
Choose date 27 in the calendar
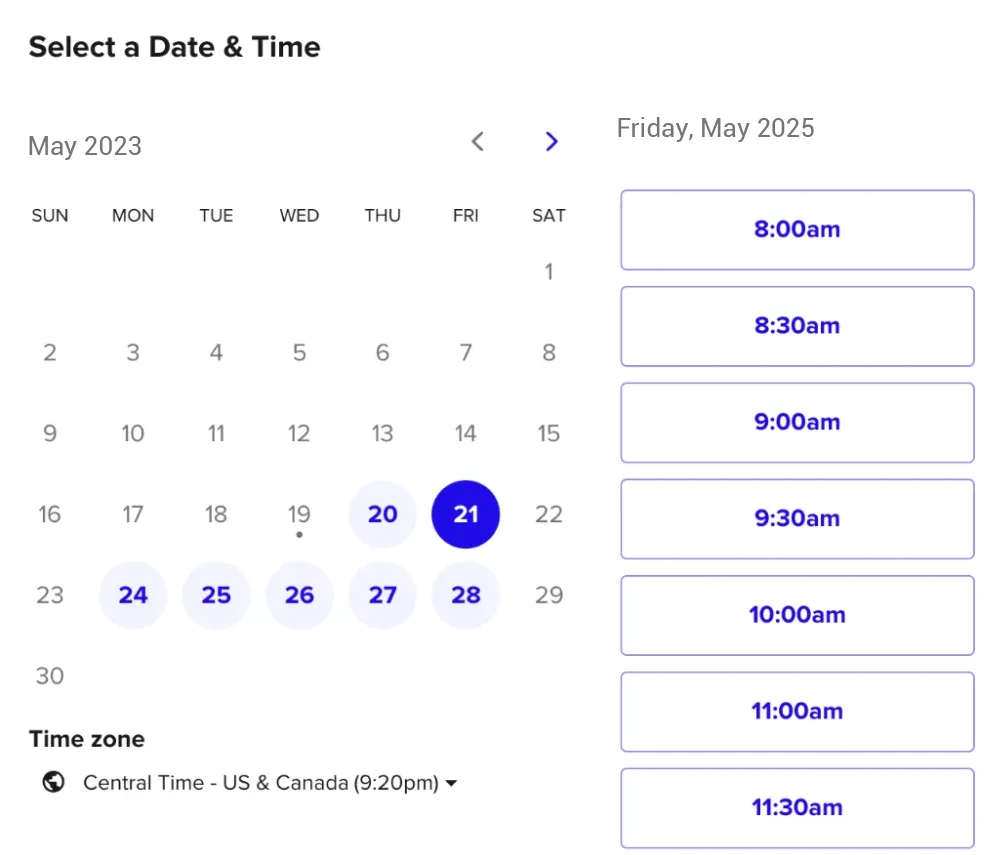tap(382, 595)
